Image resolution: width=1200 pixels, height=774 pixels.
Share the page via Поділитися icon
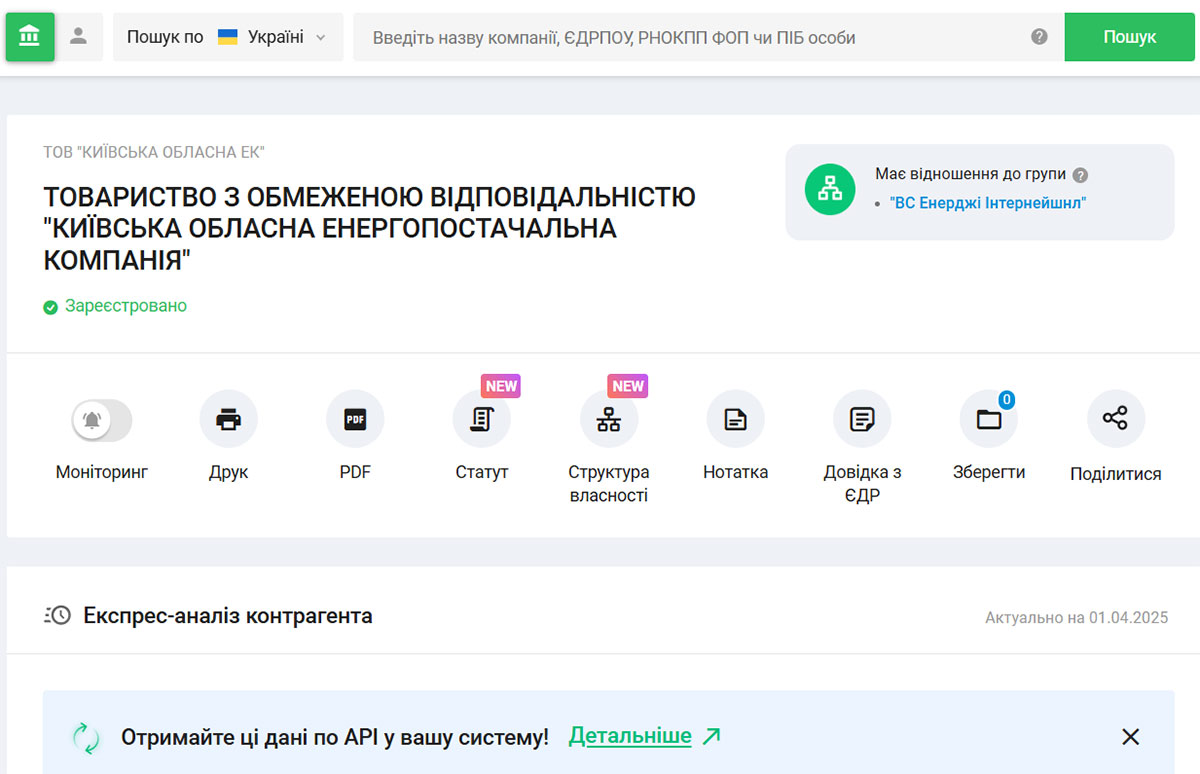point(1115,418)
